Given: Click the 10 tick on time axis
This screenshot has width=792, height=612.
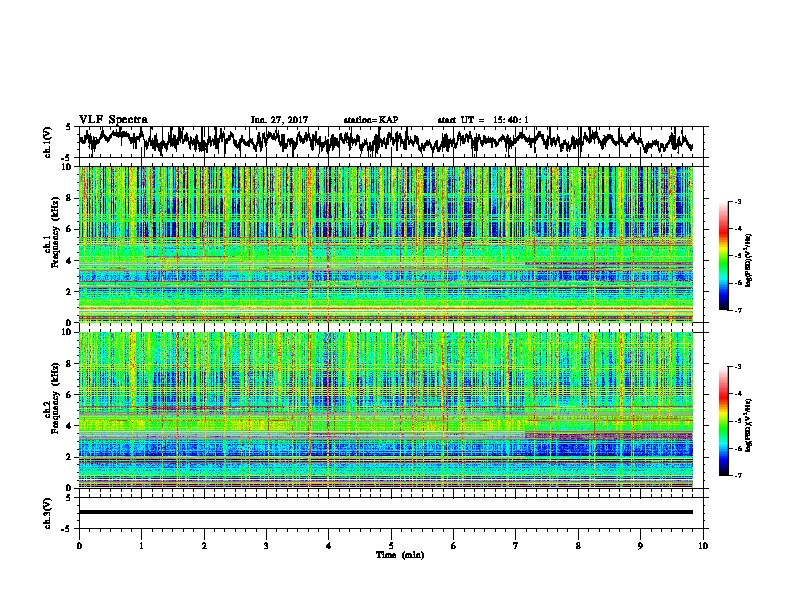Looking at the screenshot, I should point(703,546).
